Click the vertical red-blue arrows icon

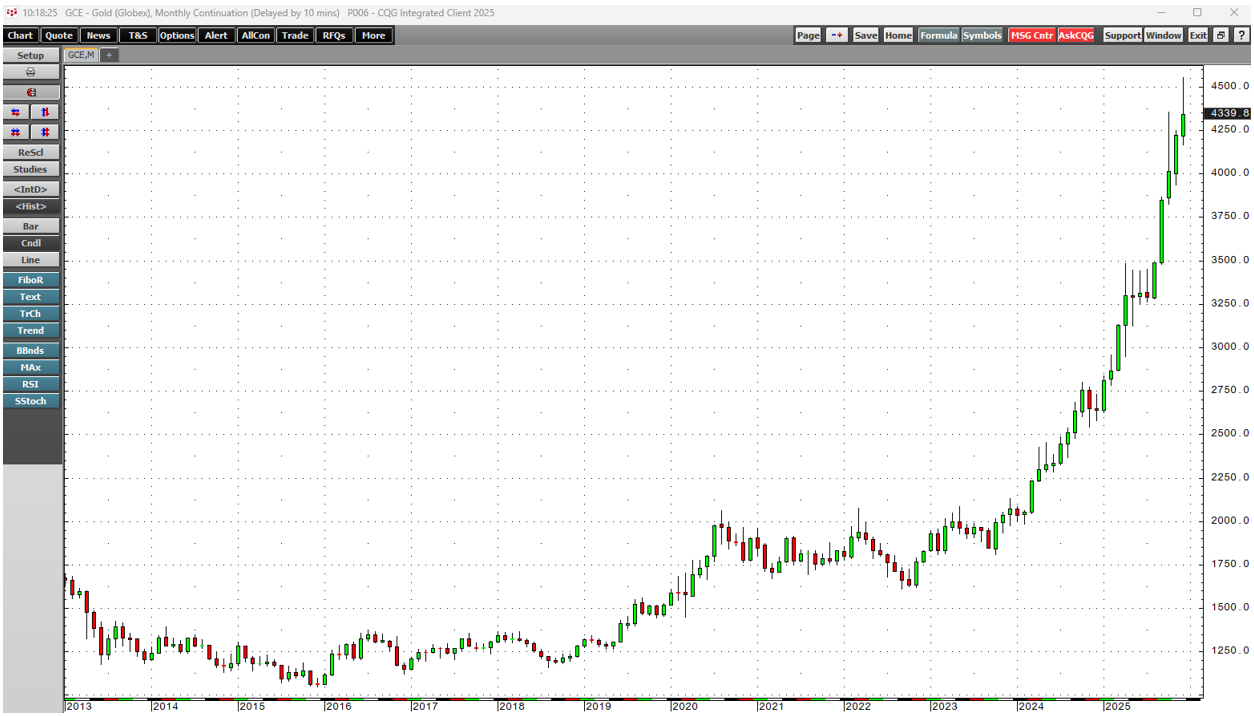45,113
